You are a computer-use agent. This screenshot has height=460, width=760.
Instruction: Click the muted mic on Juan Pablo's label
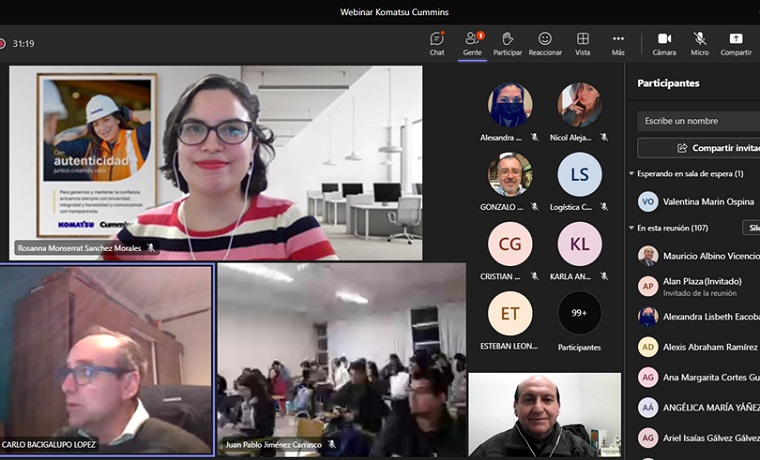(332, 444)
